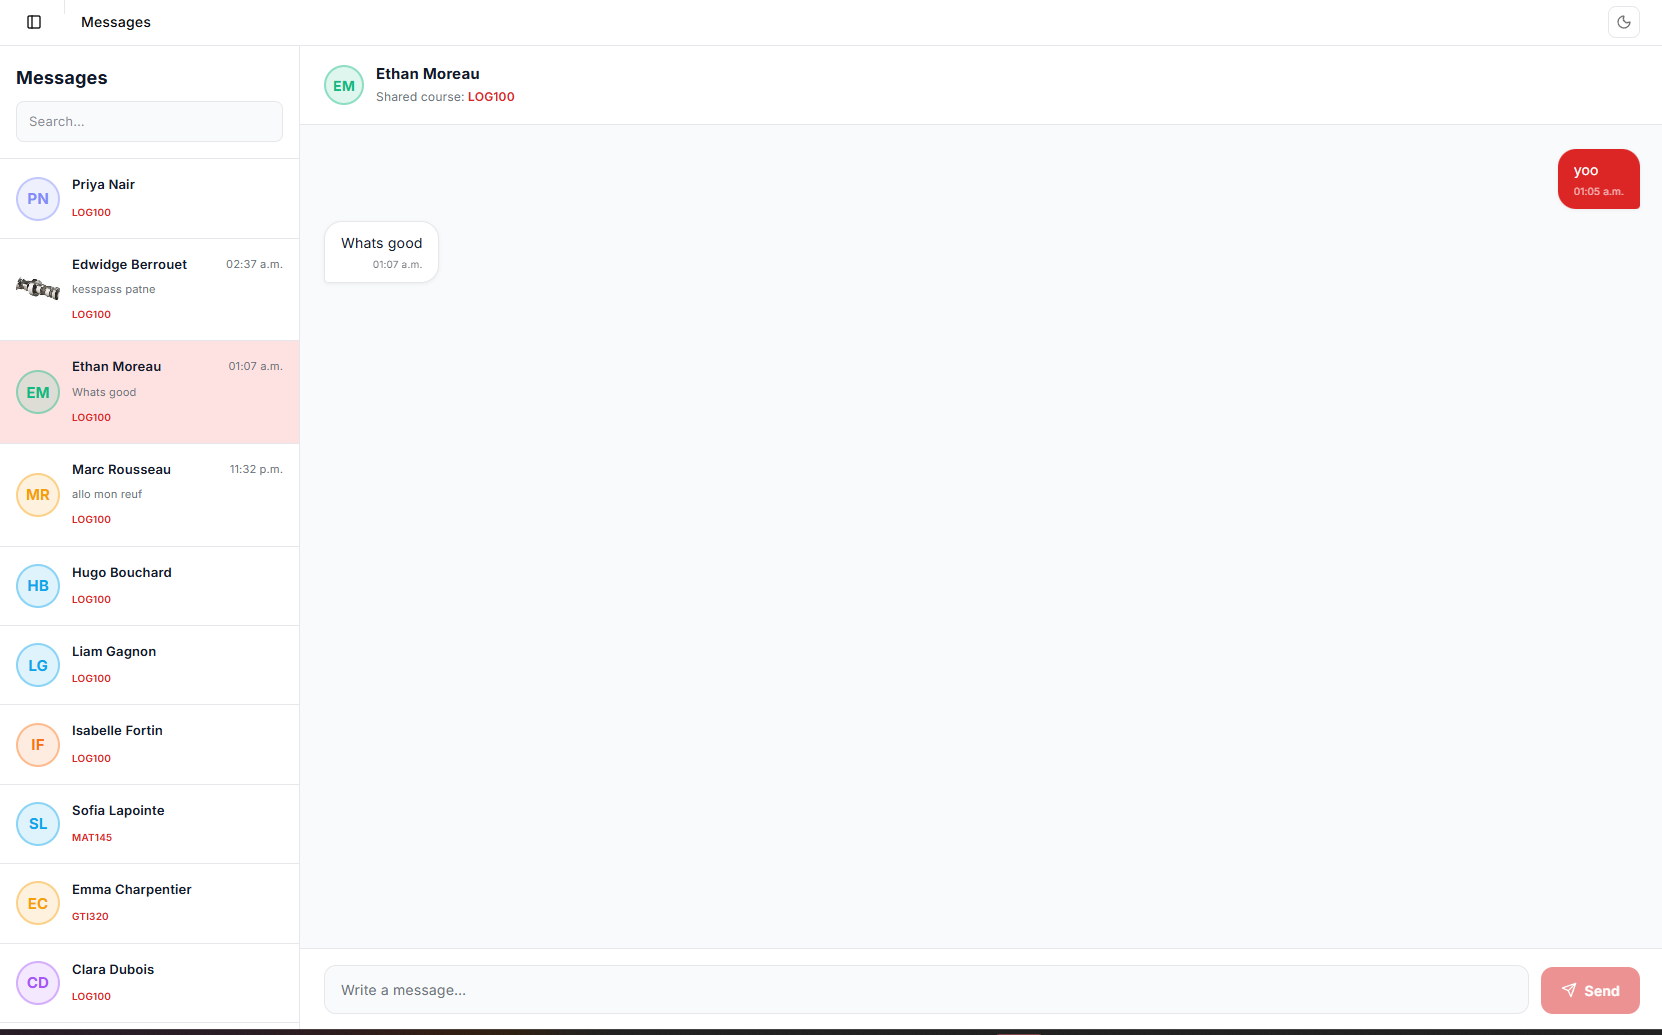
Task: Click GTI320 tag under Emma Charpentier
Action: pyautogui.click(x=90, y=917)
